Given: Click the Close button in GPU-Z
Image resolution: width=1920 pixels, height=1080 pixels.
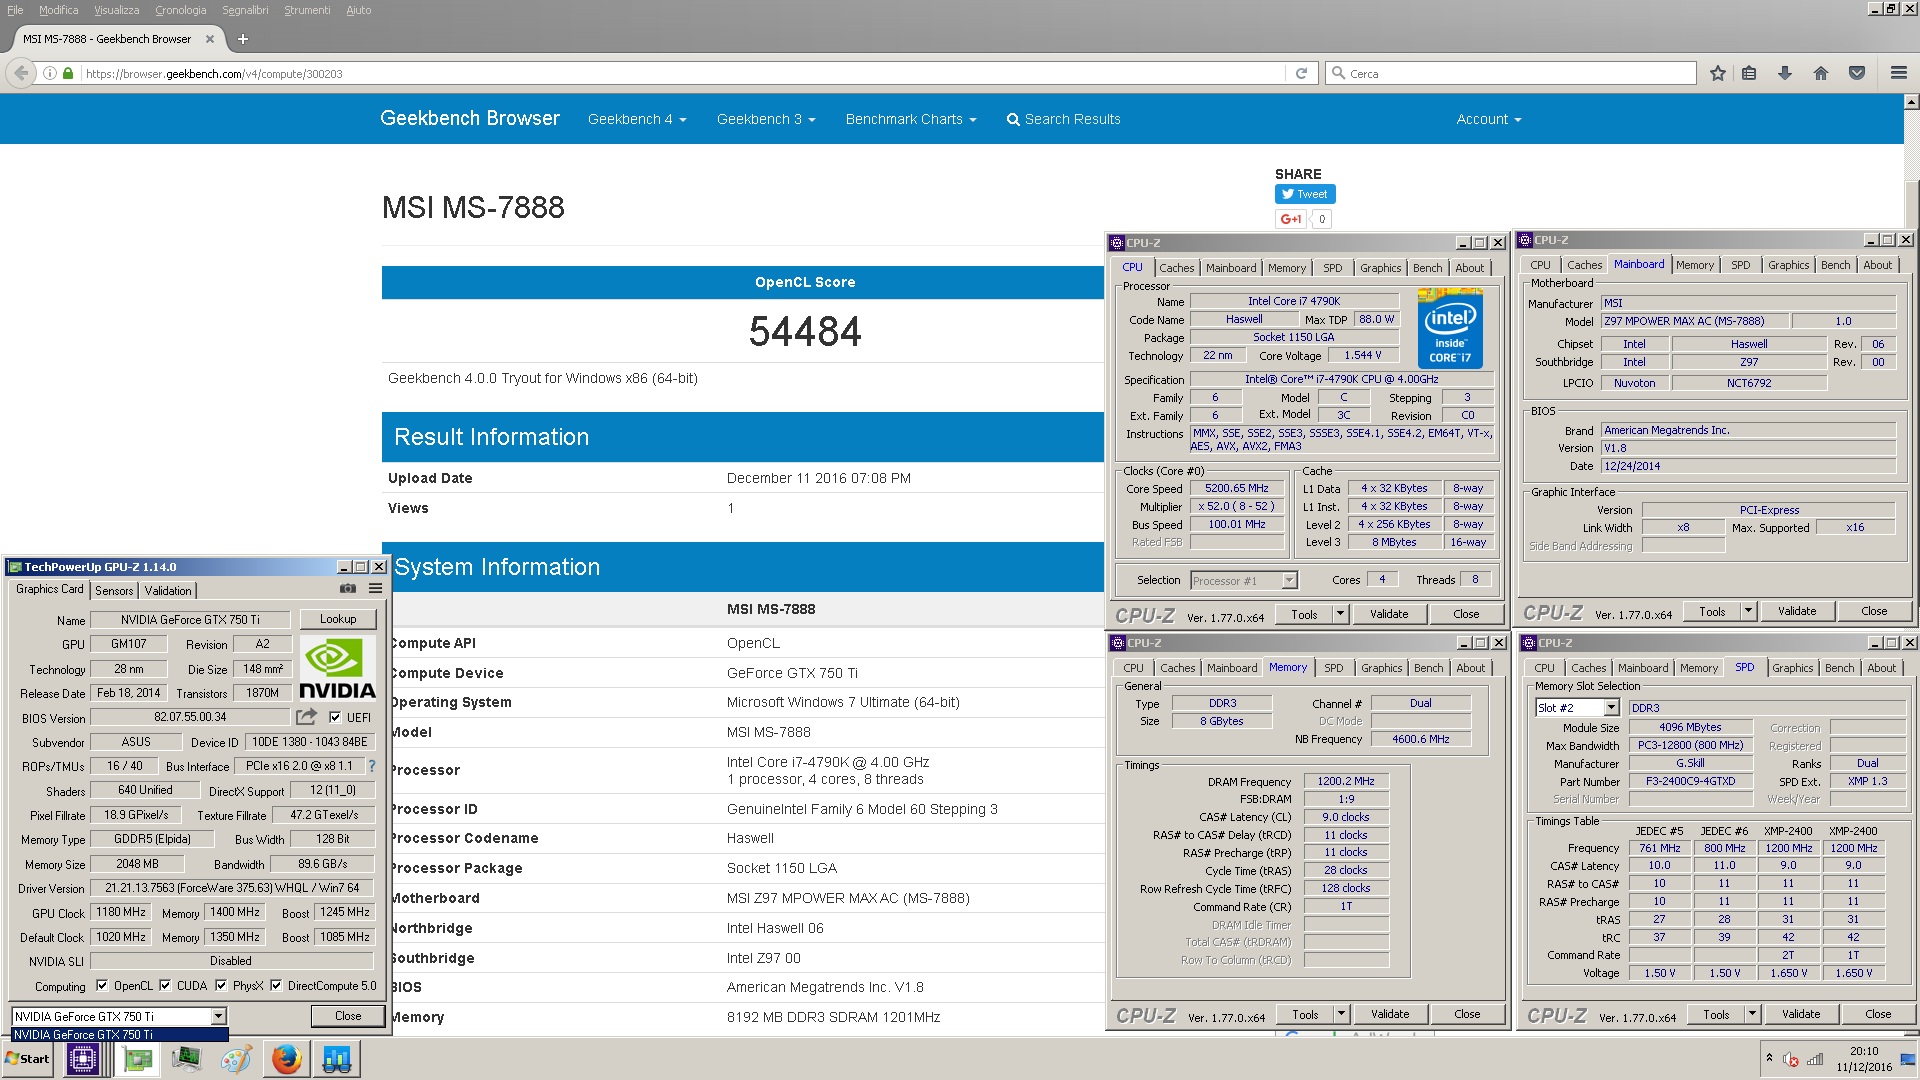Looking at the screenshot, I should pos(348,1015).
